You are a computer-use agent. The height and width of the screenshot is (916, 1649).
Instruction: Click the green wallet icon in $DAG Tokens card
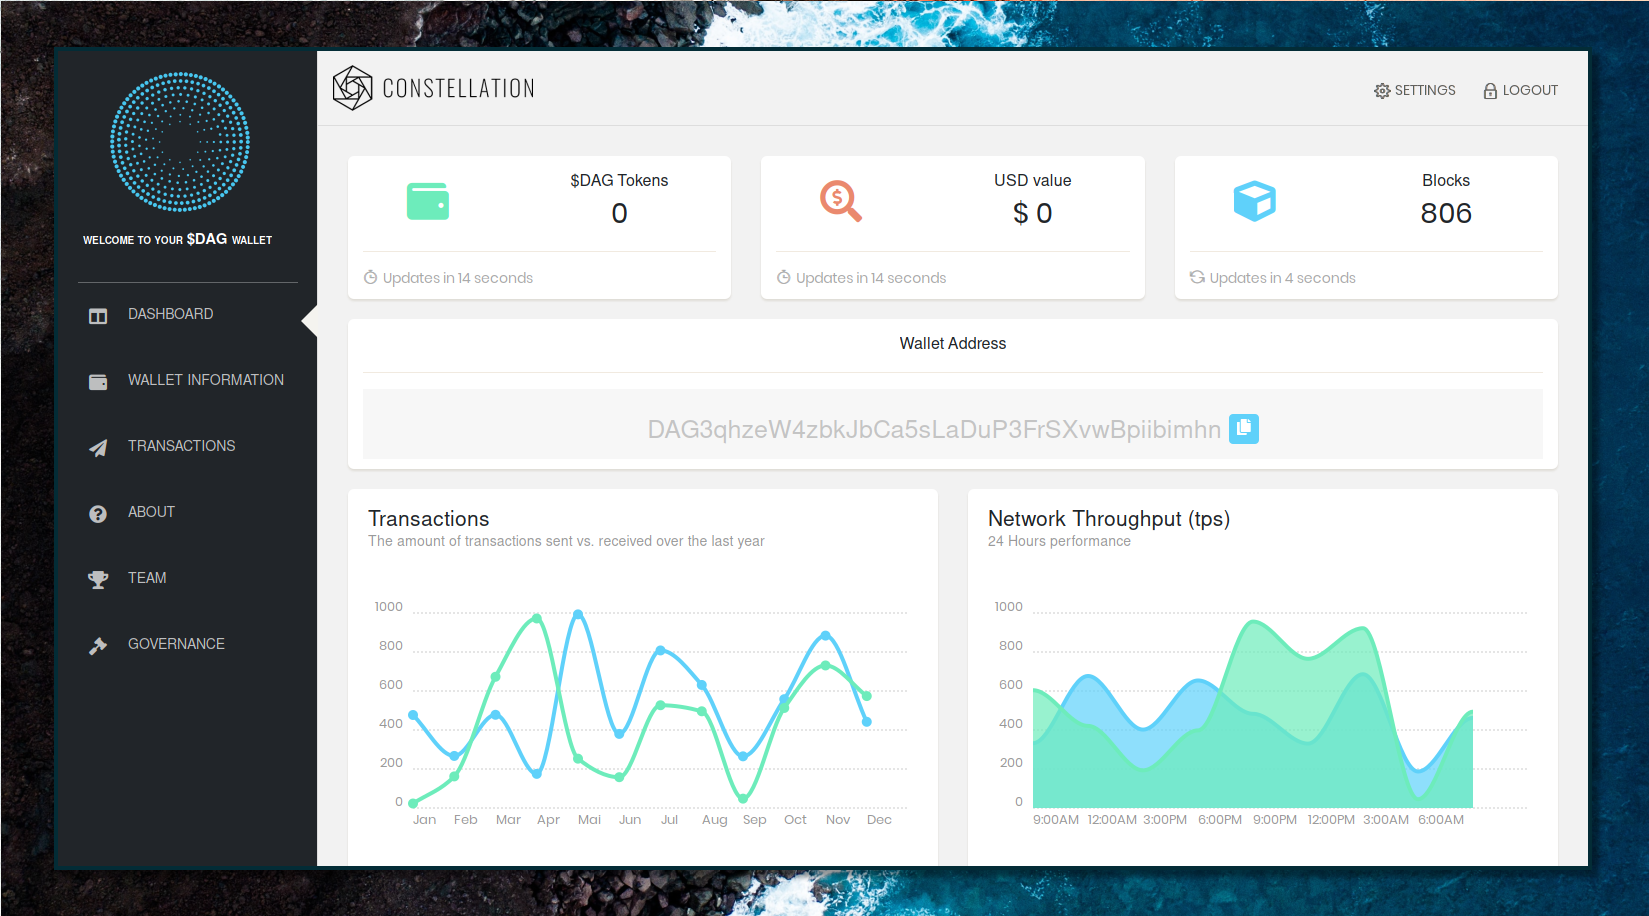click(428, 201)
